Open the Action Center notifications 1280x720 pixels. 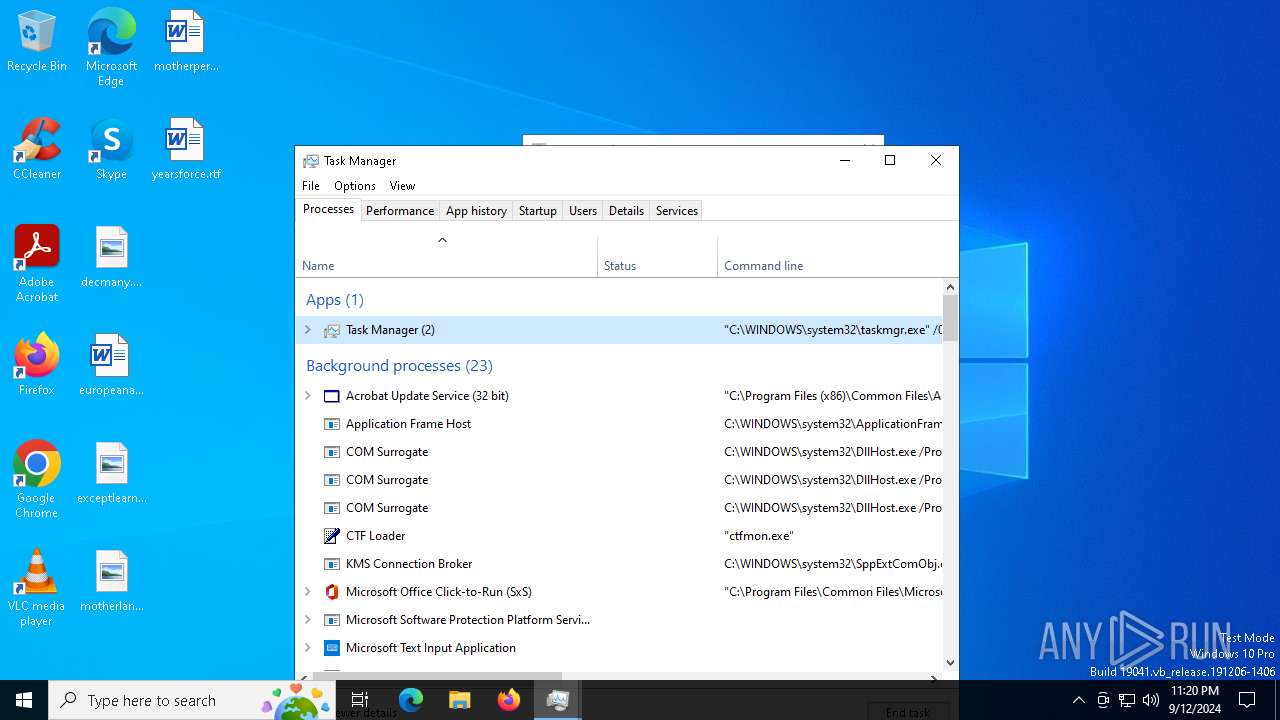tap(1247, 700)
